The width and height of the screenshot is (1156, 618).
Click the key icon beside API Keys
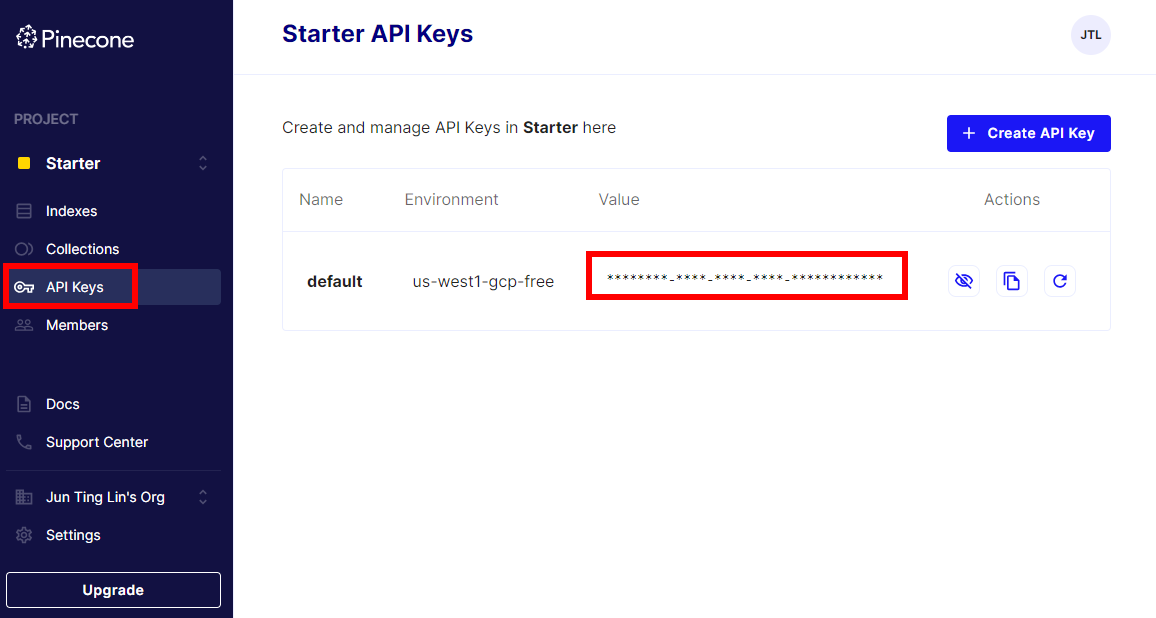24,288
